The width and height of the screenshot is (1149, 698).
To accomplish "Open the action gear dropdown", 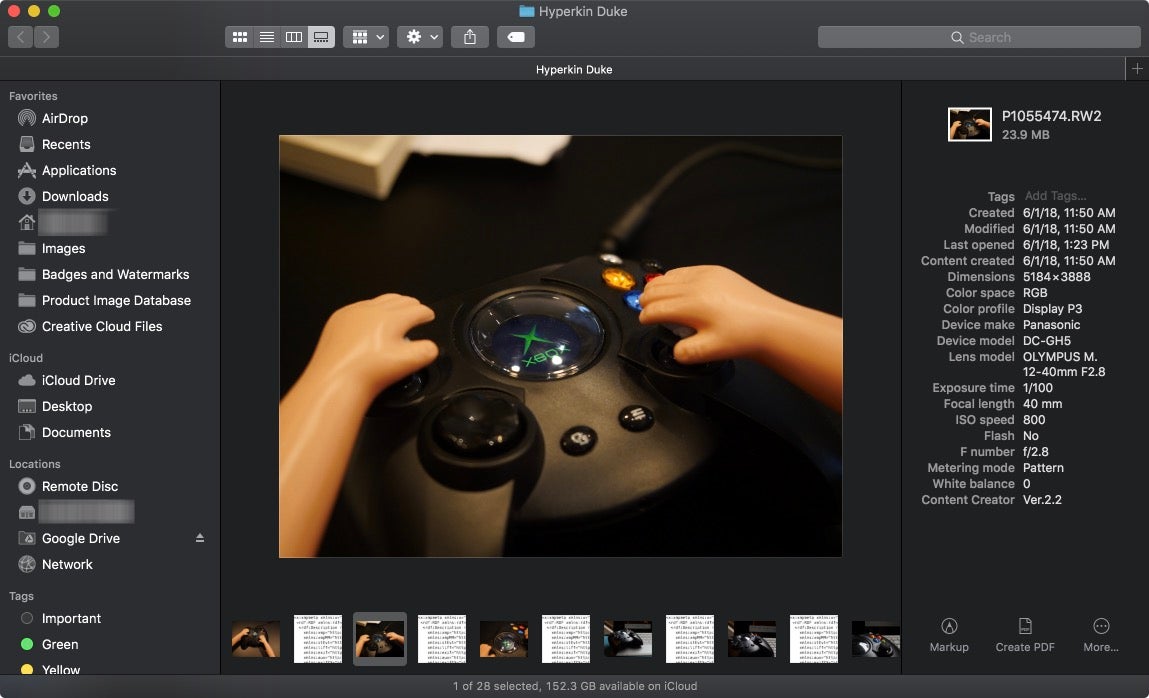I will coord(419,37).
